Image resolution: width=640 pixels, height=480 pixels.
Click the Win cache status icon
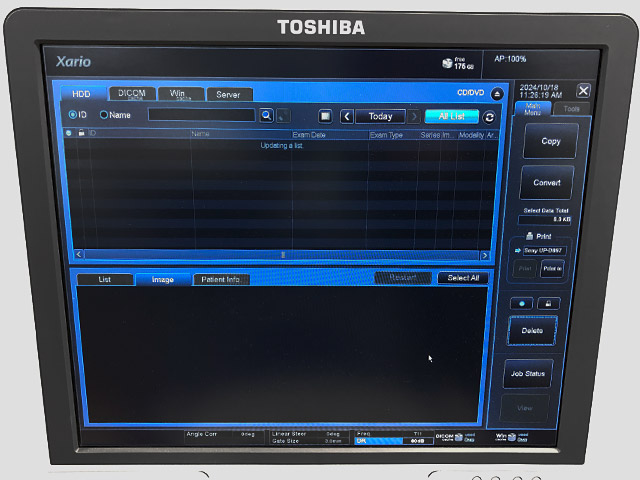511,437
